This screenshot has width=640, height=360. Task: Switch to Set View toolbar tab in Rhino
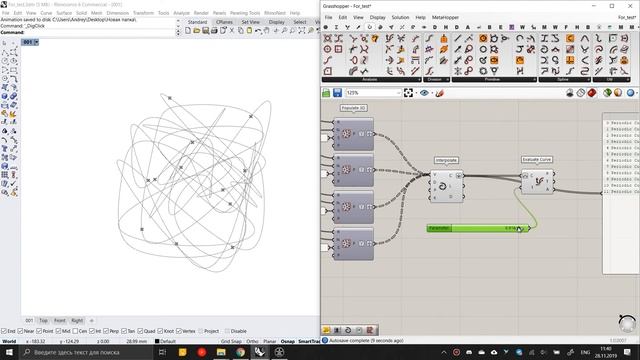(x=251, y=22)
